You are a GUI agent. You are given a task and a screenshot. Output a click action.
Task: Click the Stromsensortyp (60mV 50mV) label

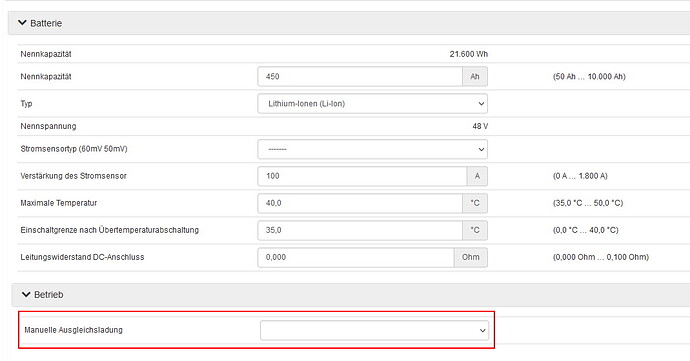74,149
